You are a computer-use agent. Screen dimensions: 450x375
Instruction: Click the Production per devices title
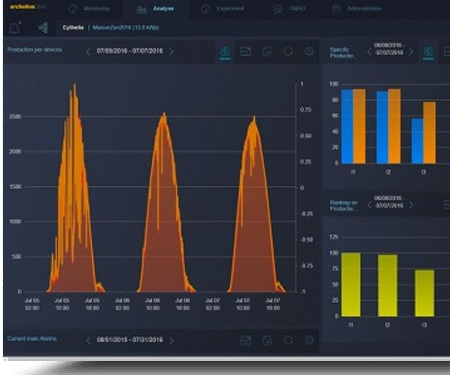click(x=35, y=50)
